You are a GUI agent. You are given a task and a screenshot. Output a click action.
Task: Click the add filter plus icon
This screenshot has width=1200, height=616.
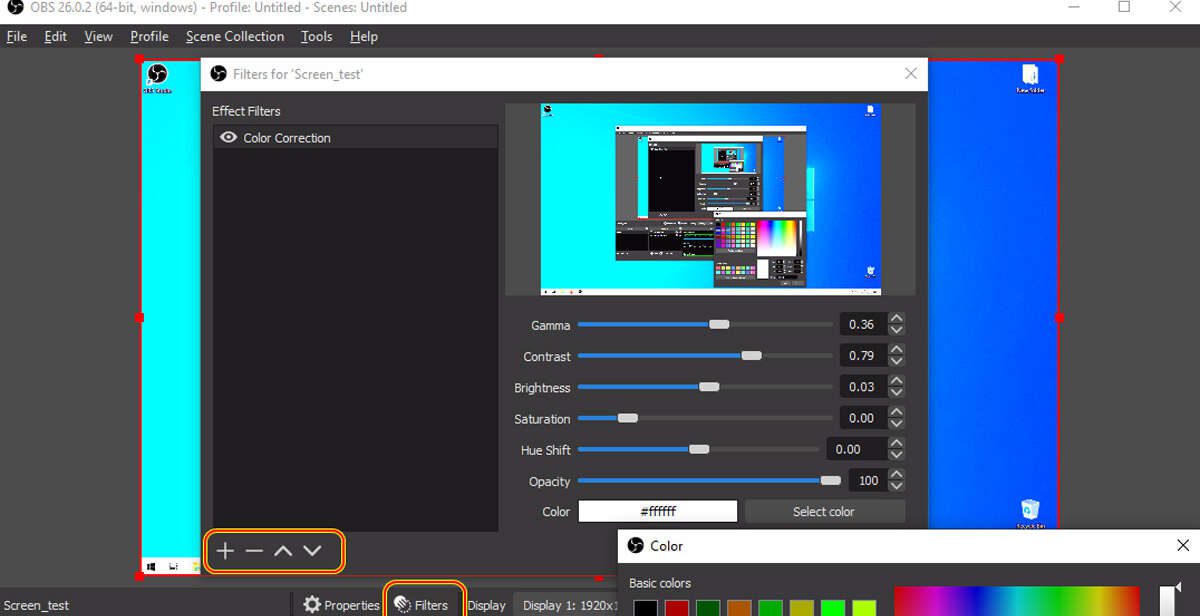click(x=224, y=551)
